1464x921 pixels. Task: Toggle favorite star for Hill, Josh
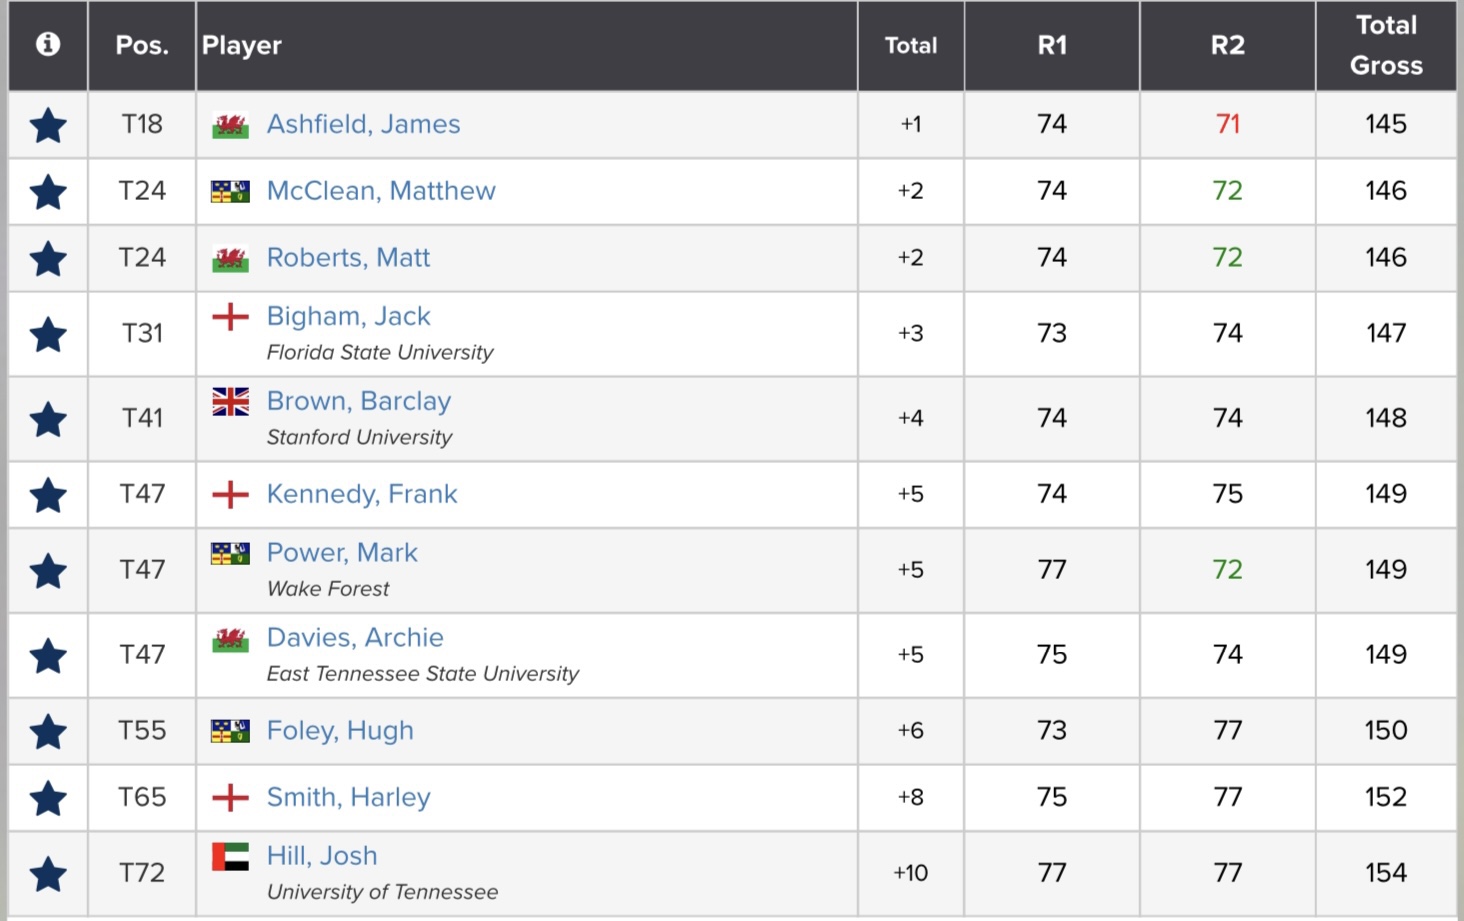48,874
